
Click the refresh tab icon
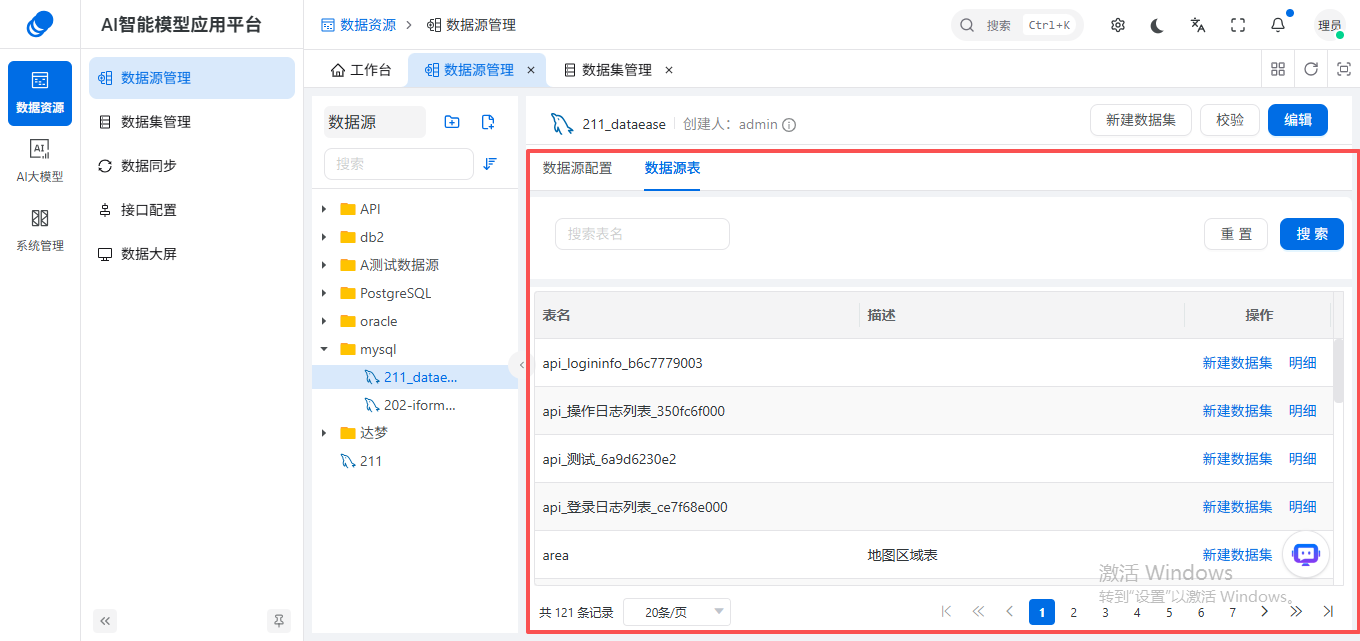coord(1311,69)
